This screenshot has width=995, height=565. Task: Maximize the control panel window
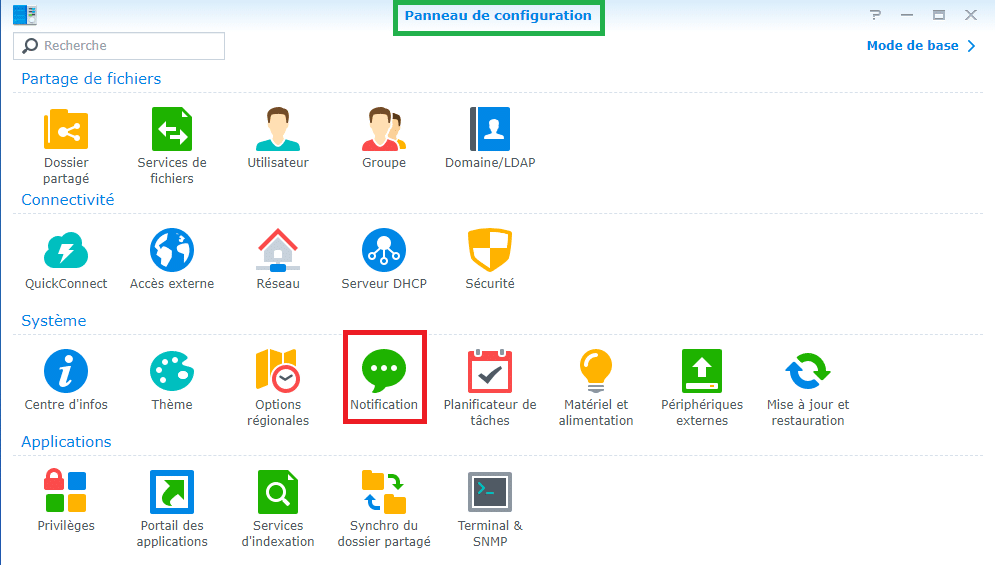tap(939, 15)
